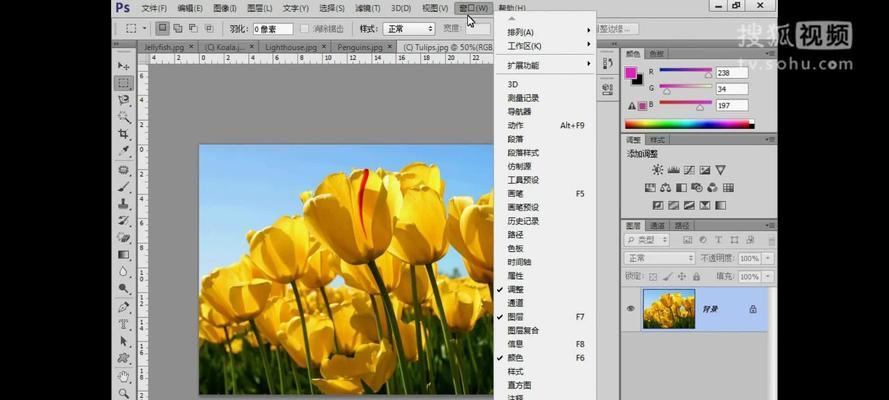The image size is (889, 400).
Task: Add a Brightness/Contrast adjustment
Action: tap(658, 170)
